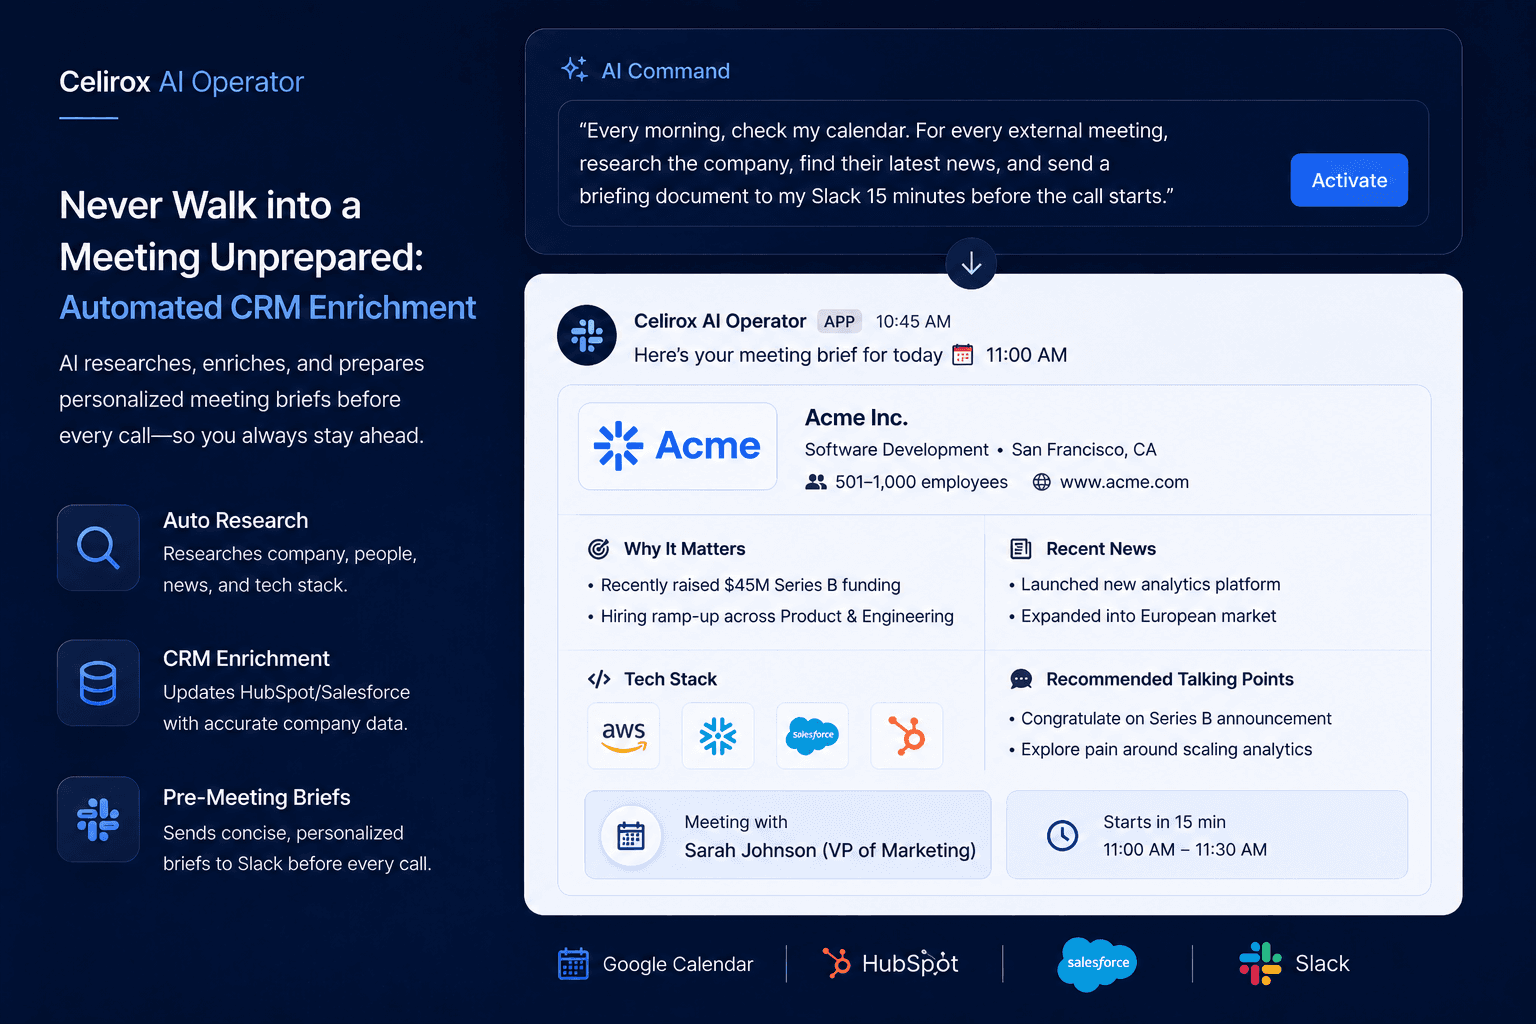Click 'Recently raised $45M Series B funding'
The width and height of the screenshot is (1536, 1024).
click(x=750, y=585)
